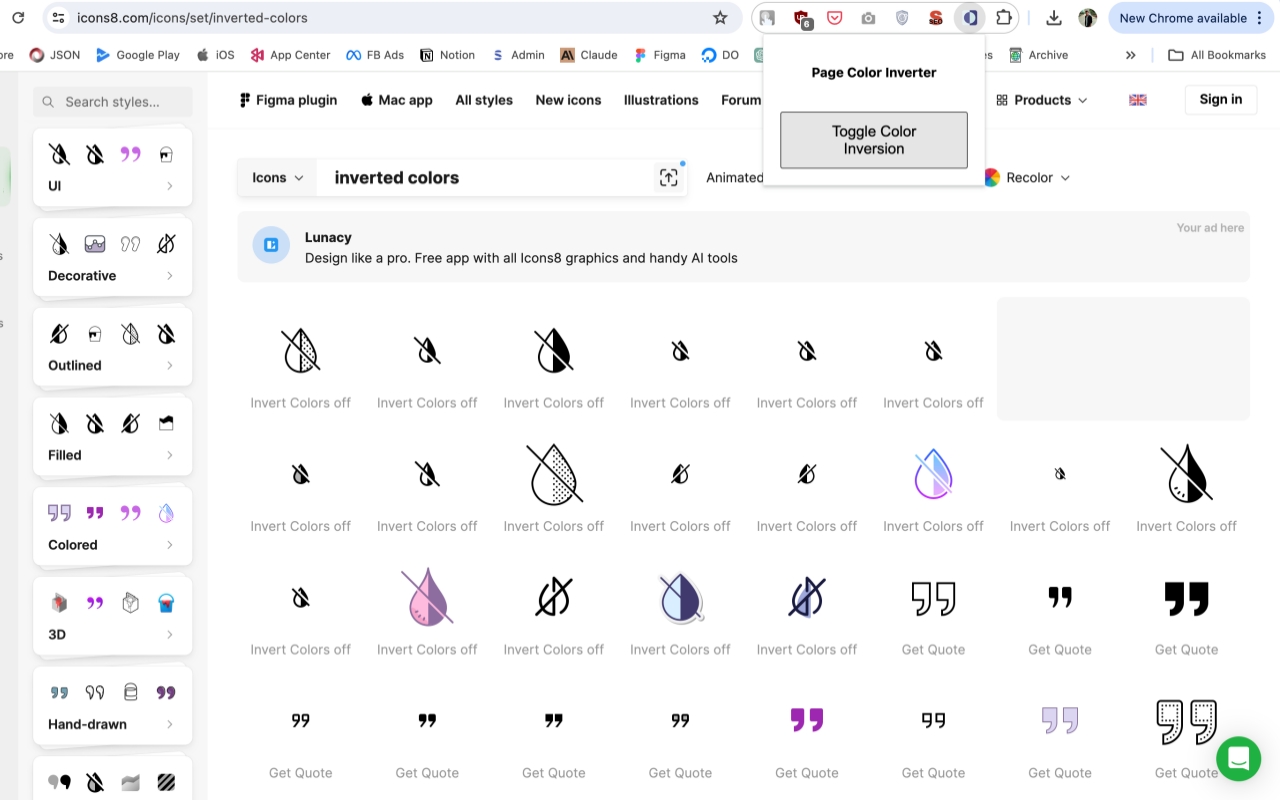The width and height of the screenshot is (1280, 800).
Task: Click the Sign in button
Action: coord(1220,100)
